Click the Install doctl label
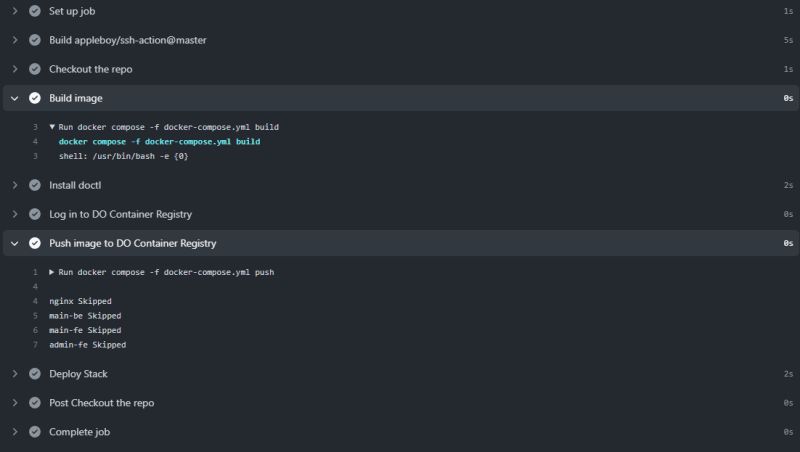This screenshot has height=452, width=800. 75,185
